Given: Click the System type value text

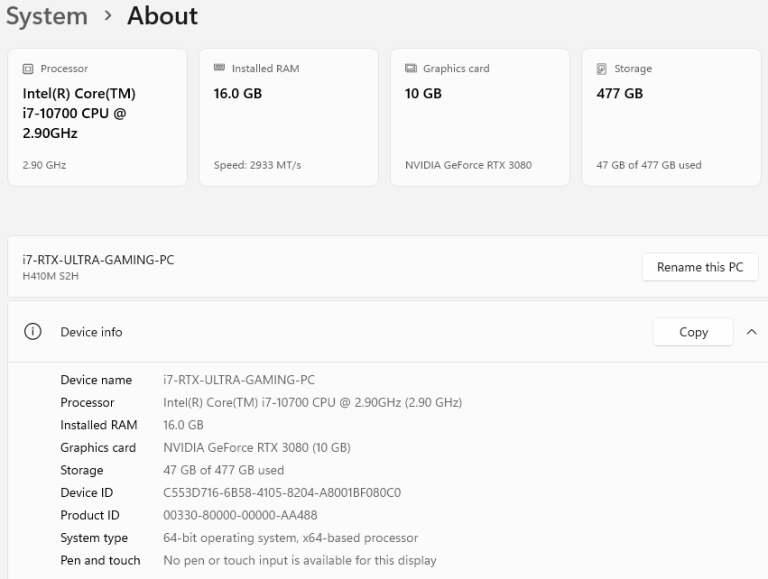Looking at the screenshot, I should click(290, 538).
